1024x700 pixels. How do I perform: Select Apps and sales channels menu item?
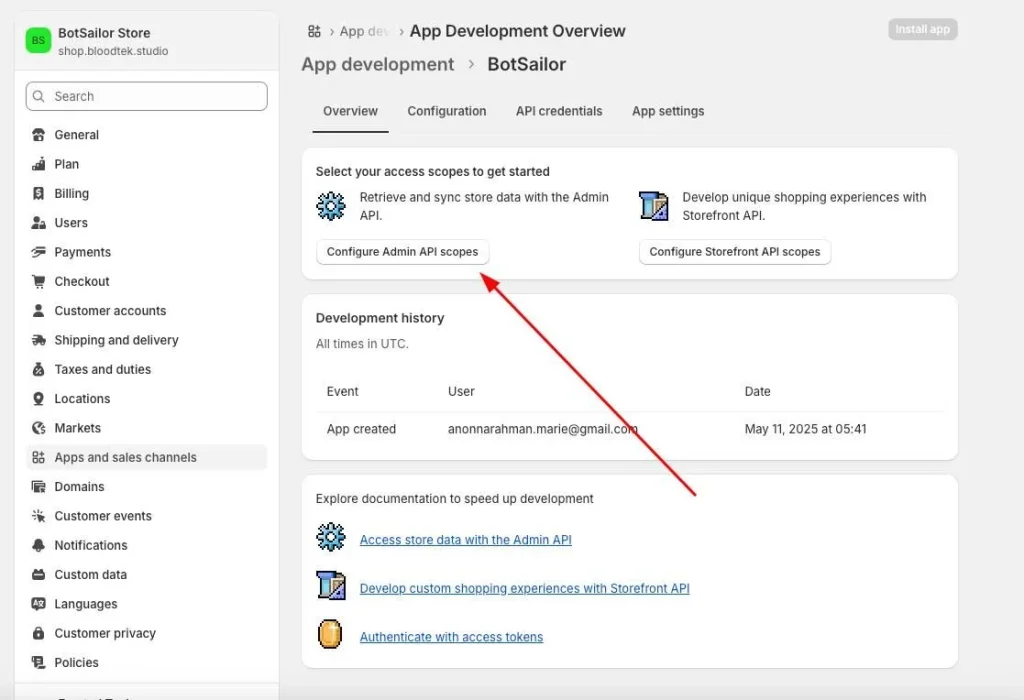146,458
